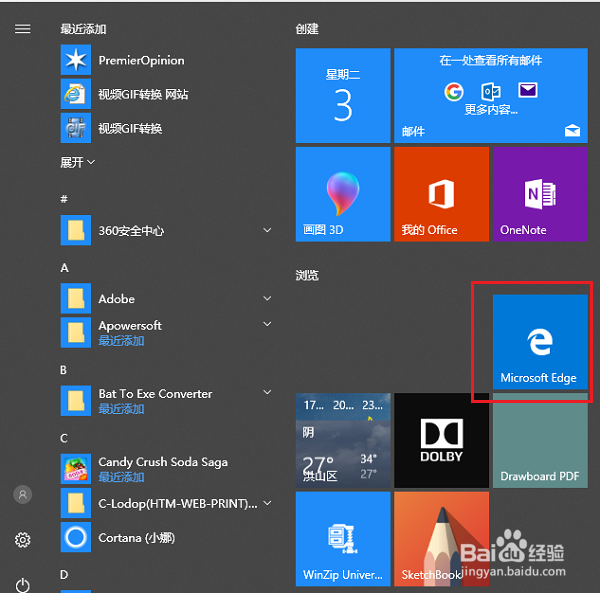Open the SketchBook tile

[x=442, y=539]
